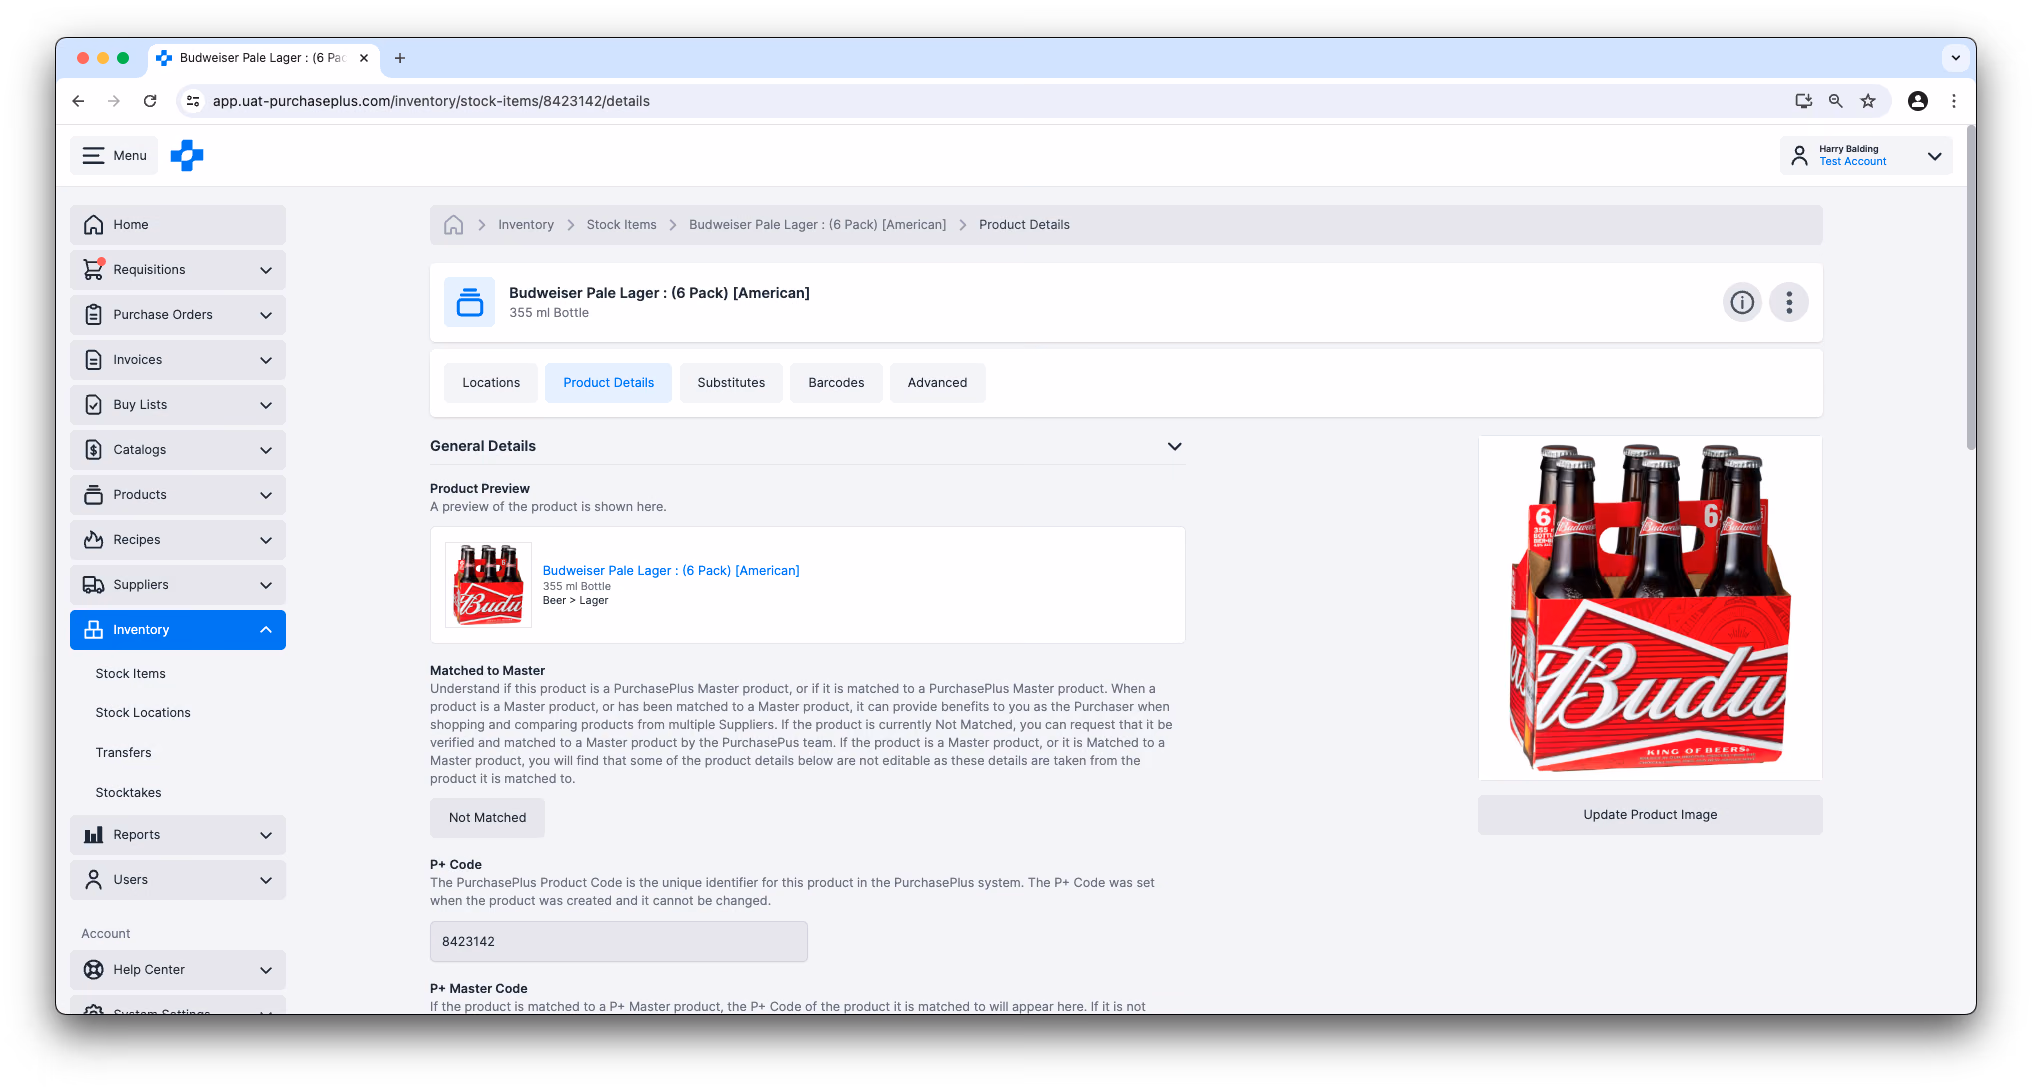Expand the Help Center chevron
The height and width of the screenshot is (1088, 2032).
click(266, 970)
